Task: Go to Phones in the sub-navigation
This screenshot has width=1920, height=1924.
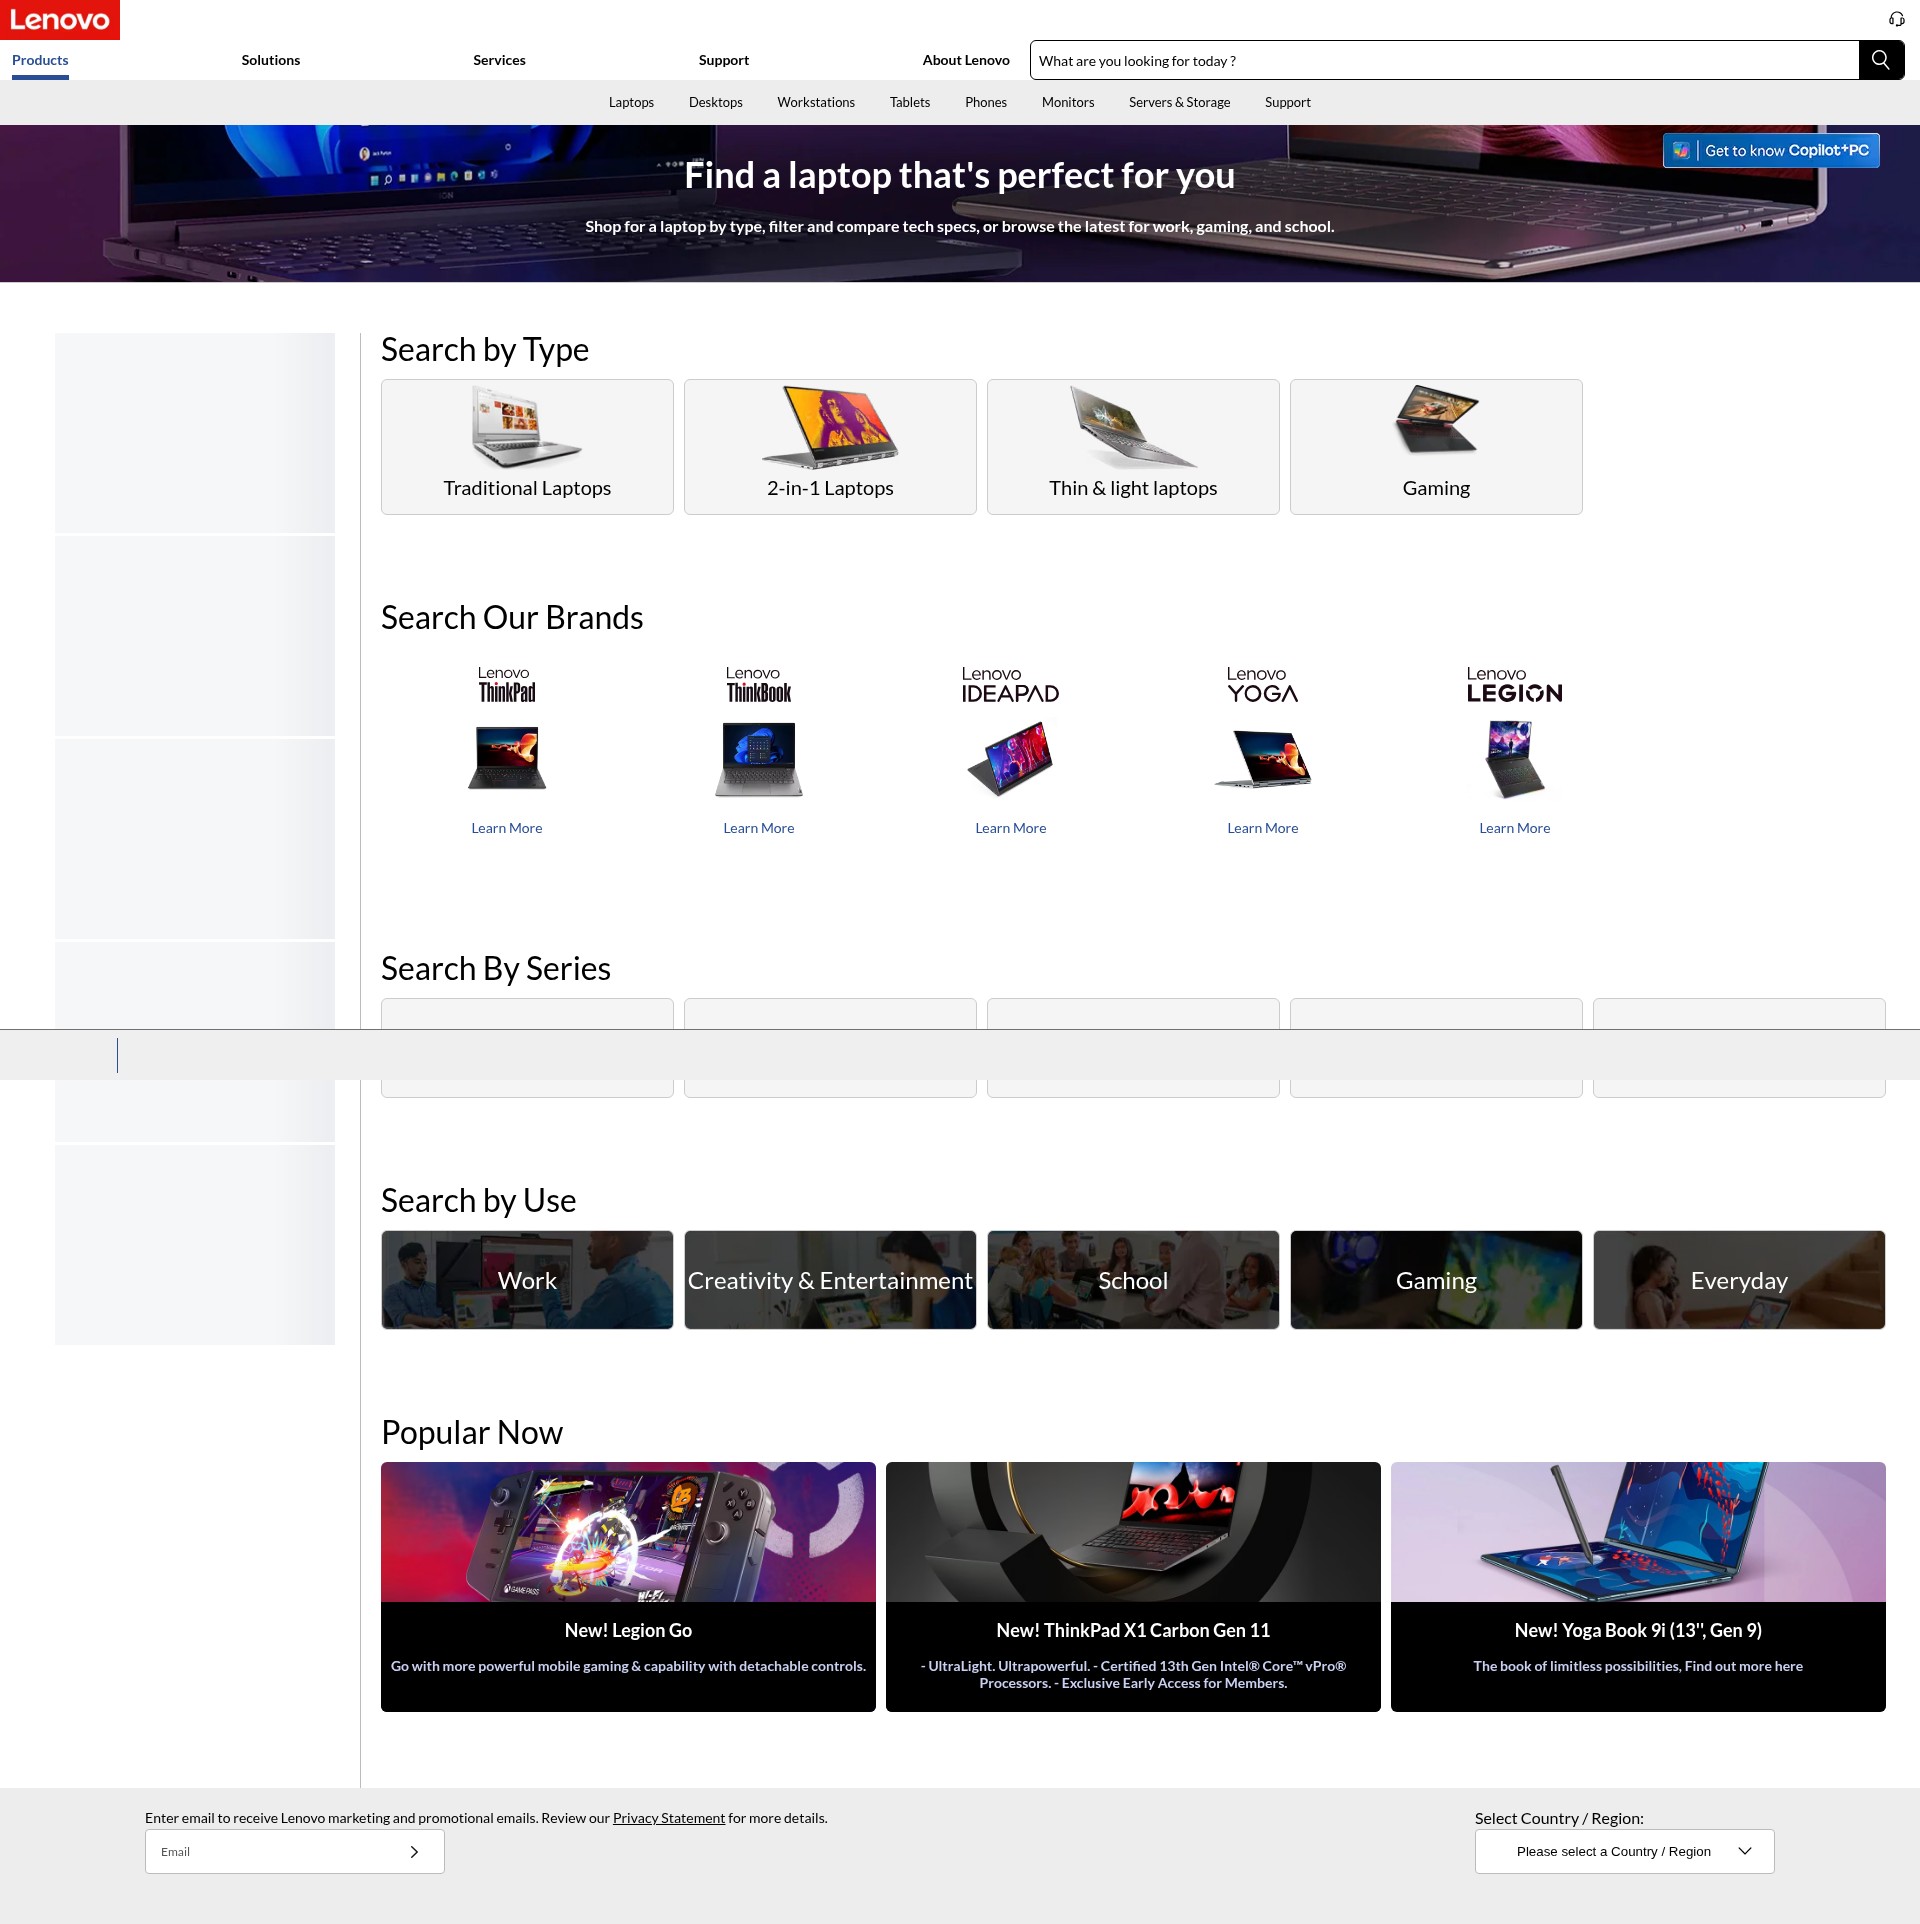Action: click(x=986, y=102)
